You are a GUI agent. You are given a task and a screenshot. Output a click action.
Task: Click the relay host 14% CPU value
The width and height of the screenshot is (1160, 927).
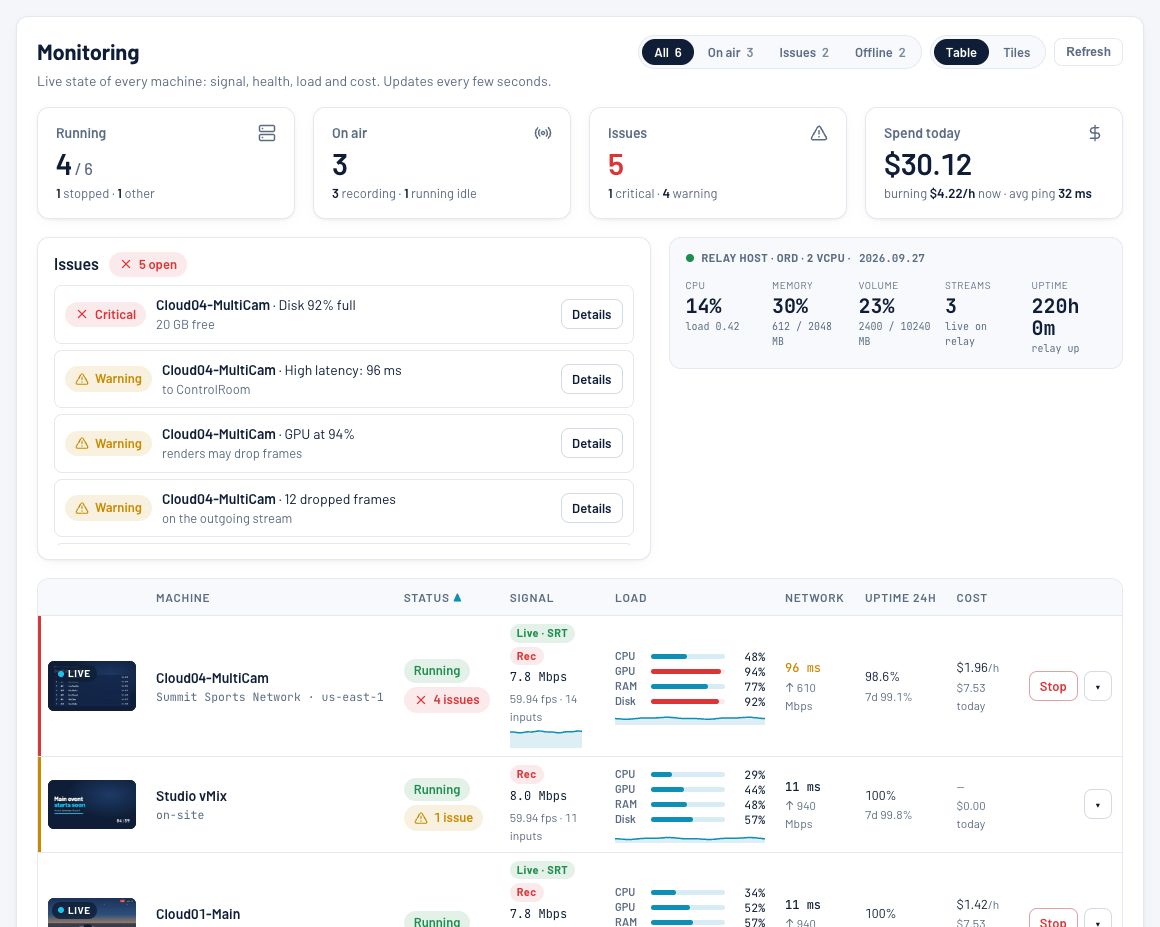(x=704, y=306)
